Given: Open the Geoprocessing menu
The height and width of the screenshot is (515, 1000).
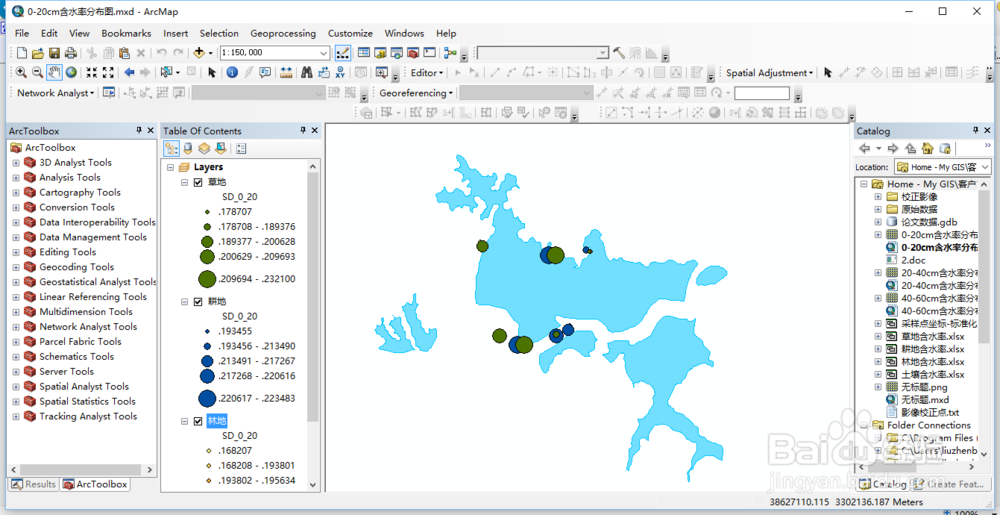Looking at the screenshot, I should click(x=283, y=33).
